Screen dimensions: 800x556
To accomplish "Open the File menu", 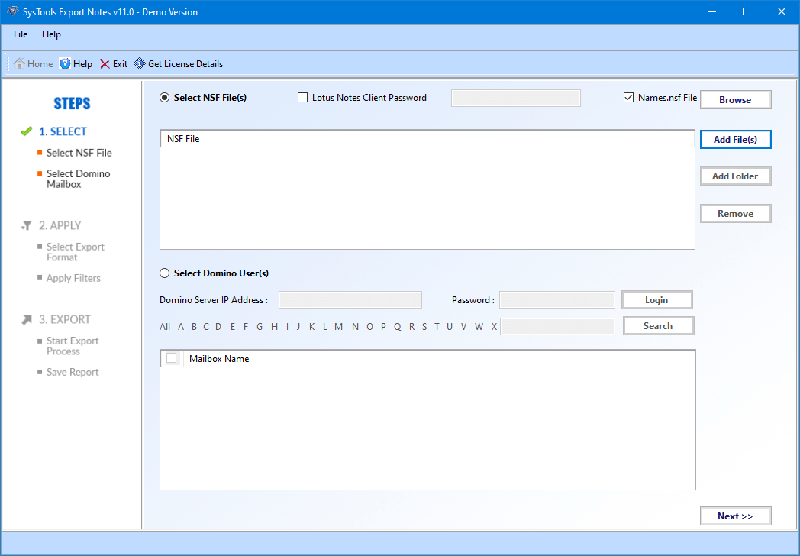I will [20, 34].
